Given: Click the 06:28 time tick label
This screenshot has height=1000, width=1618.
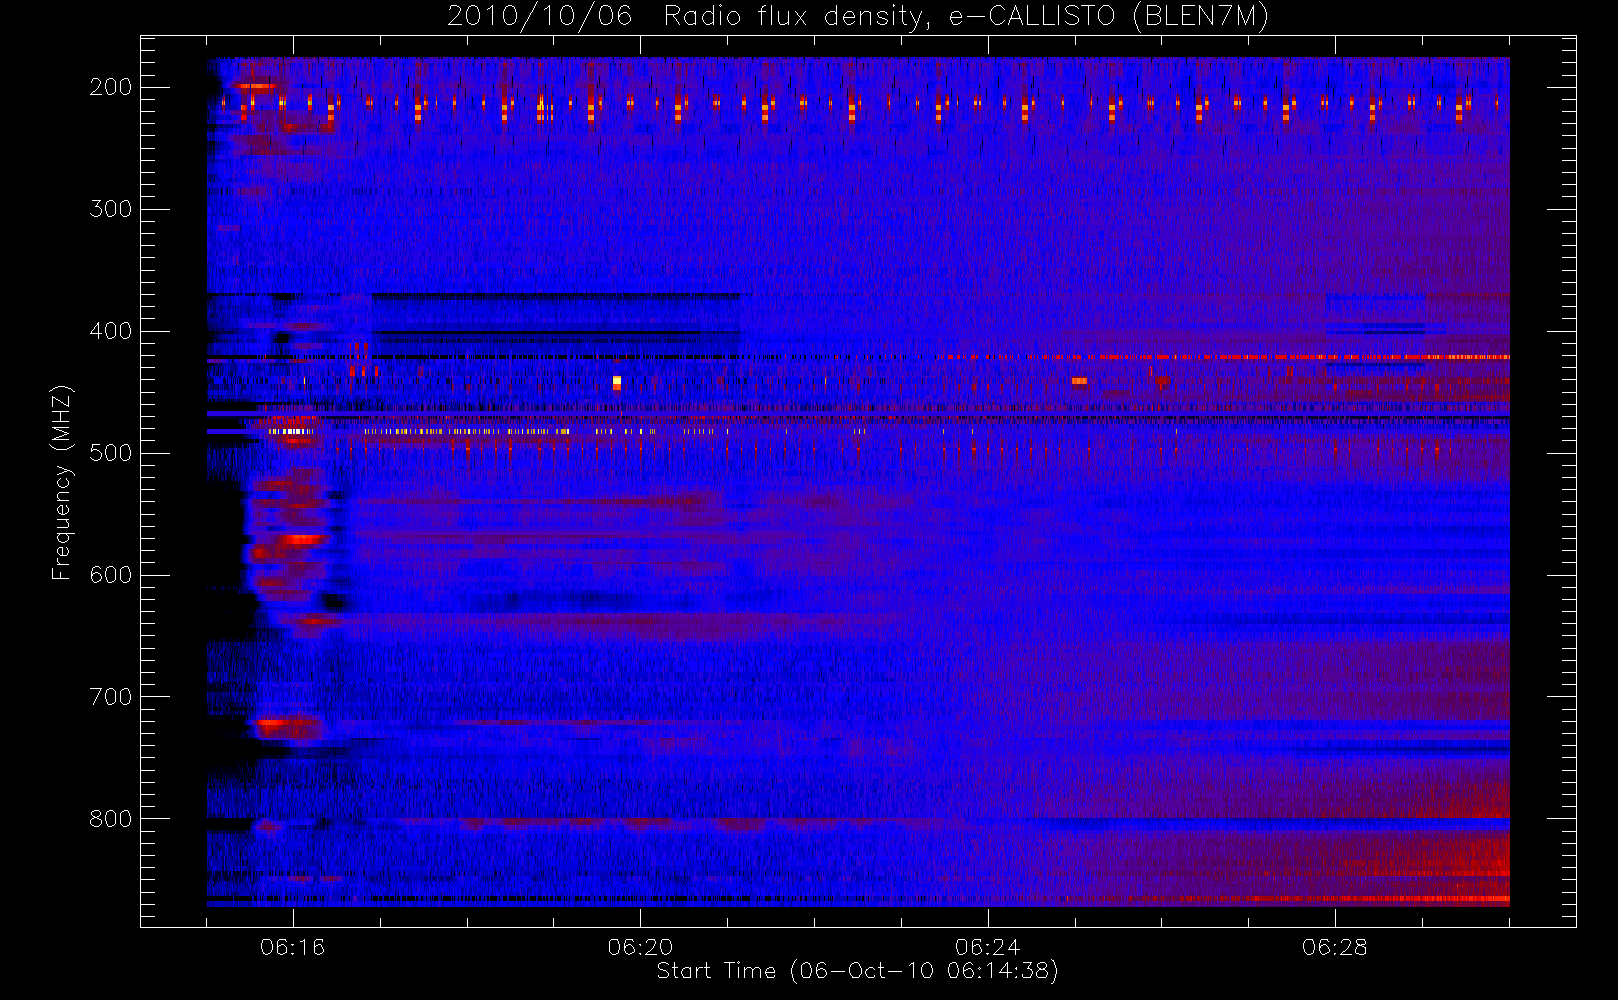Looking at the screenshot, I should tap(1334, 947).
